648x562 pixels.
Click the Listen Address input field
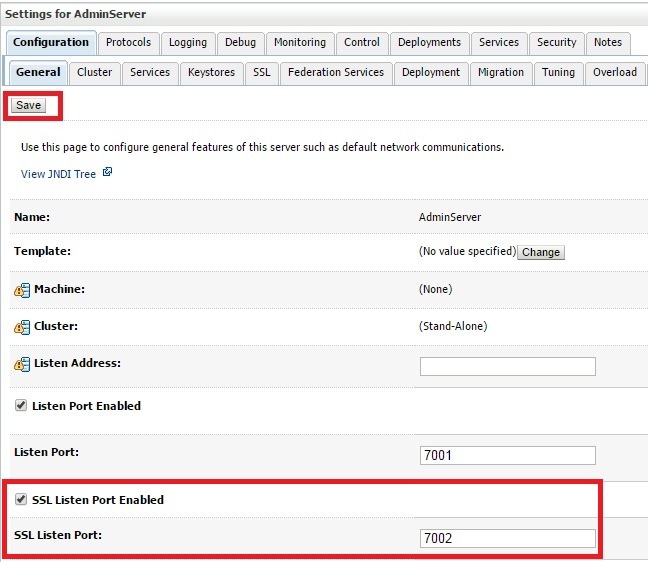pyautogui.click(x=507, y=366)
